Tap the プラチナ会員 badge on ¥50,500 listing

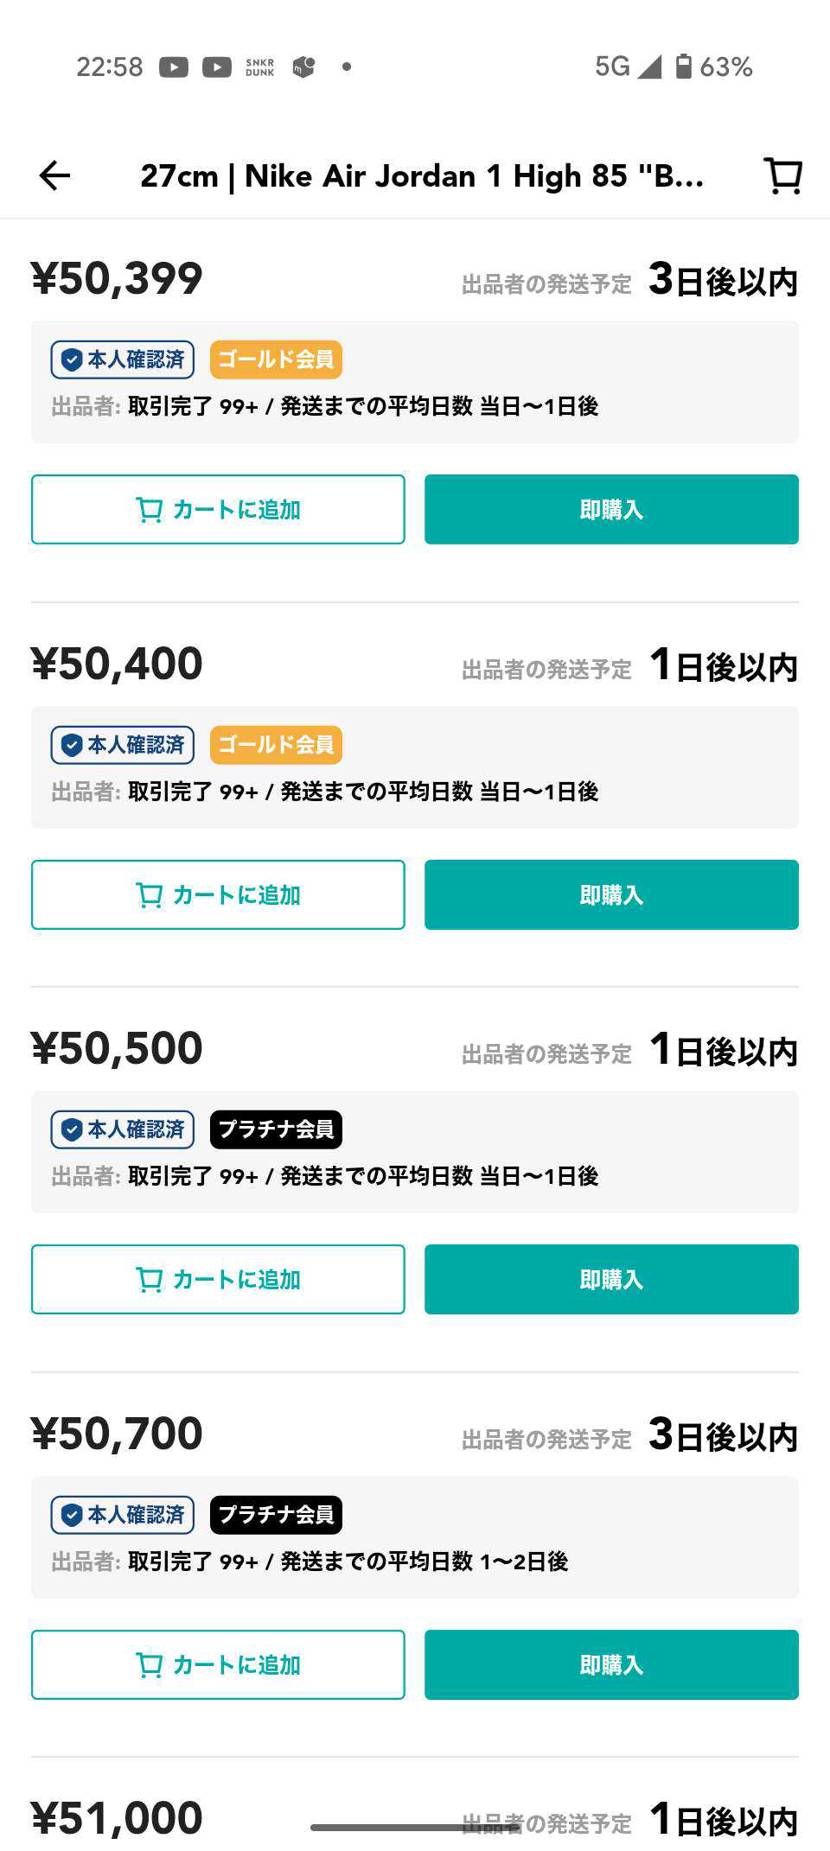(276, 1129)
